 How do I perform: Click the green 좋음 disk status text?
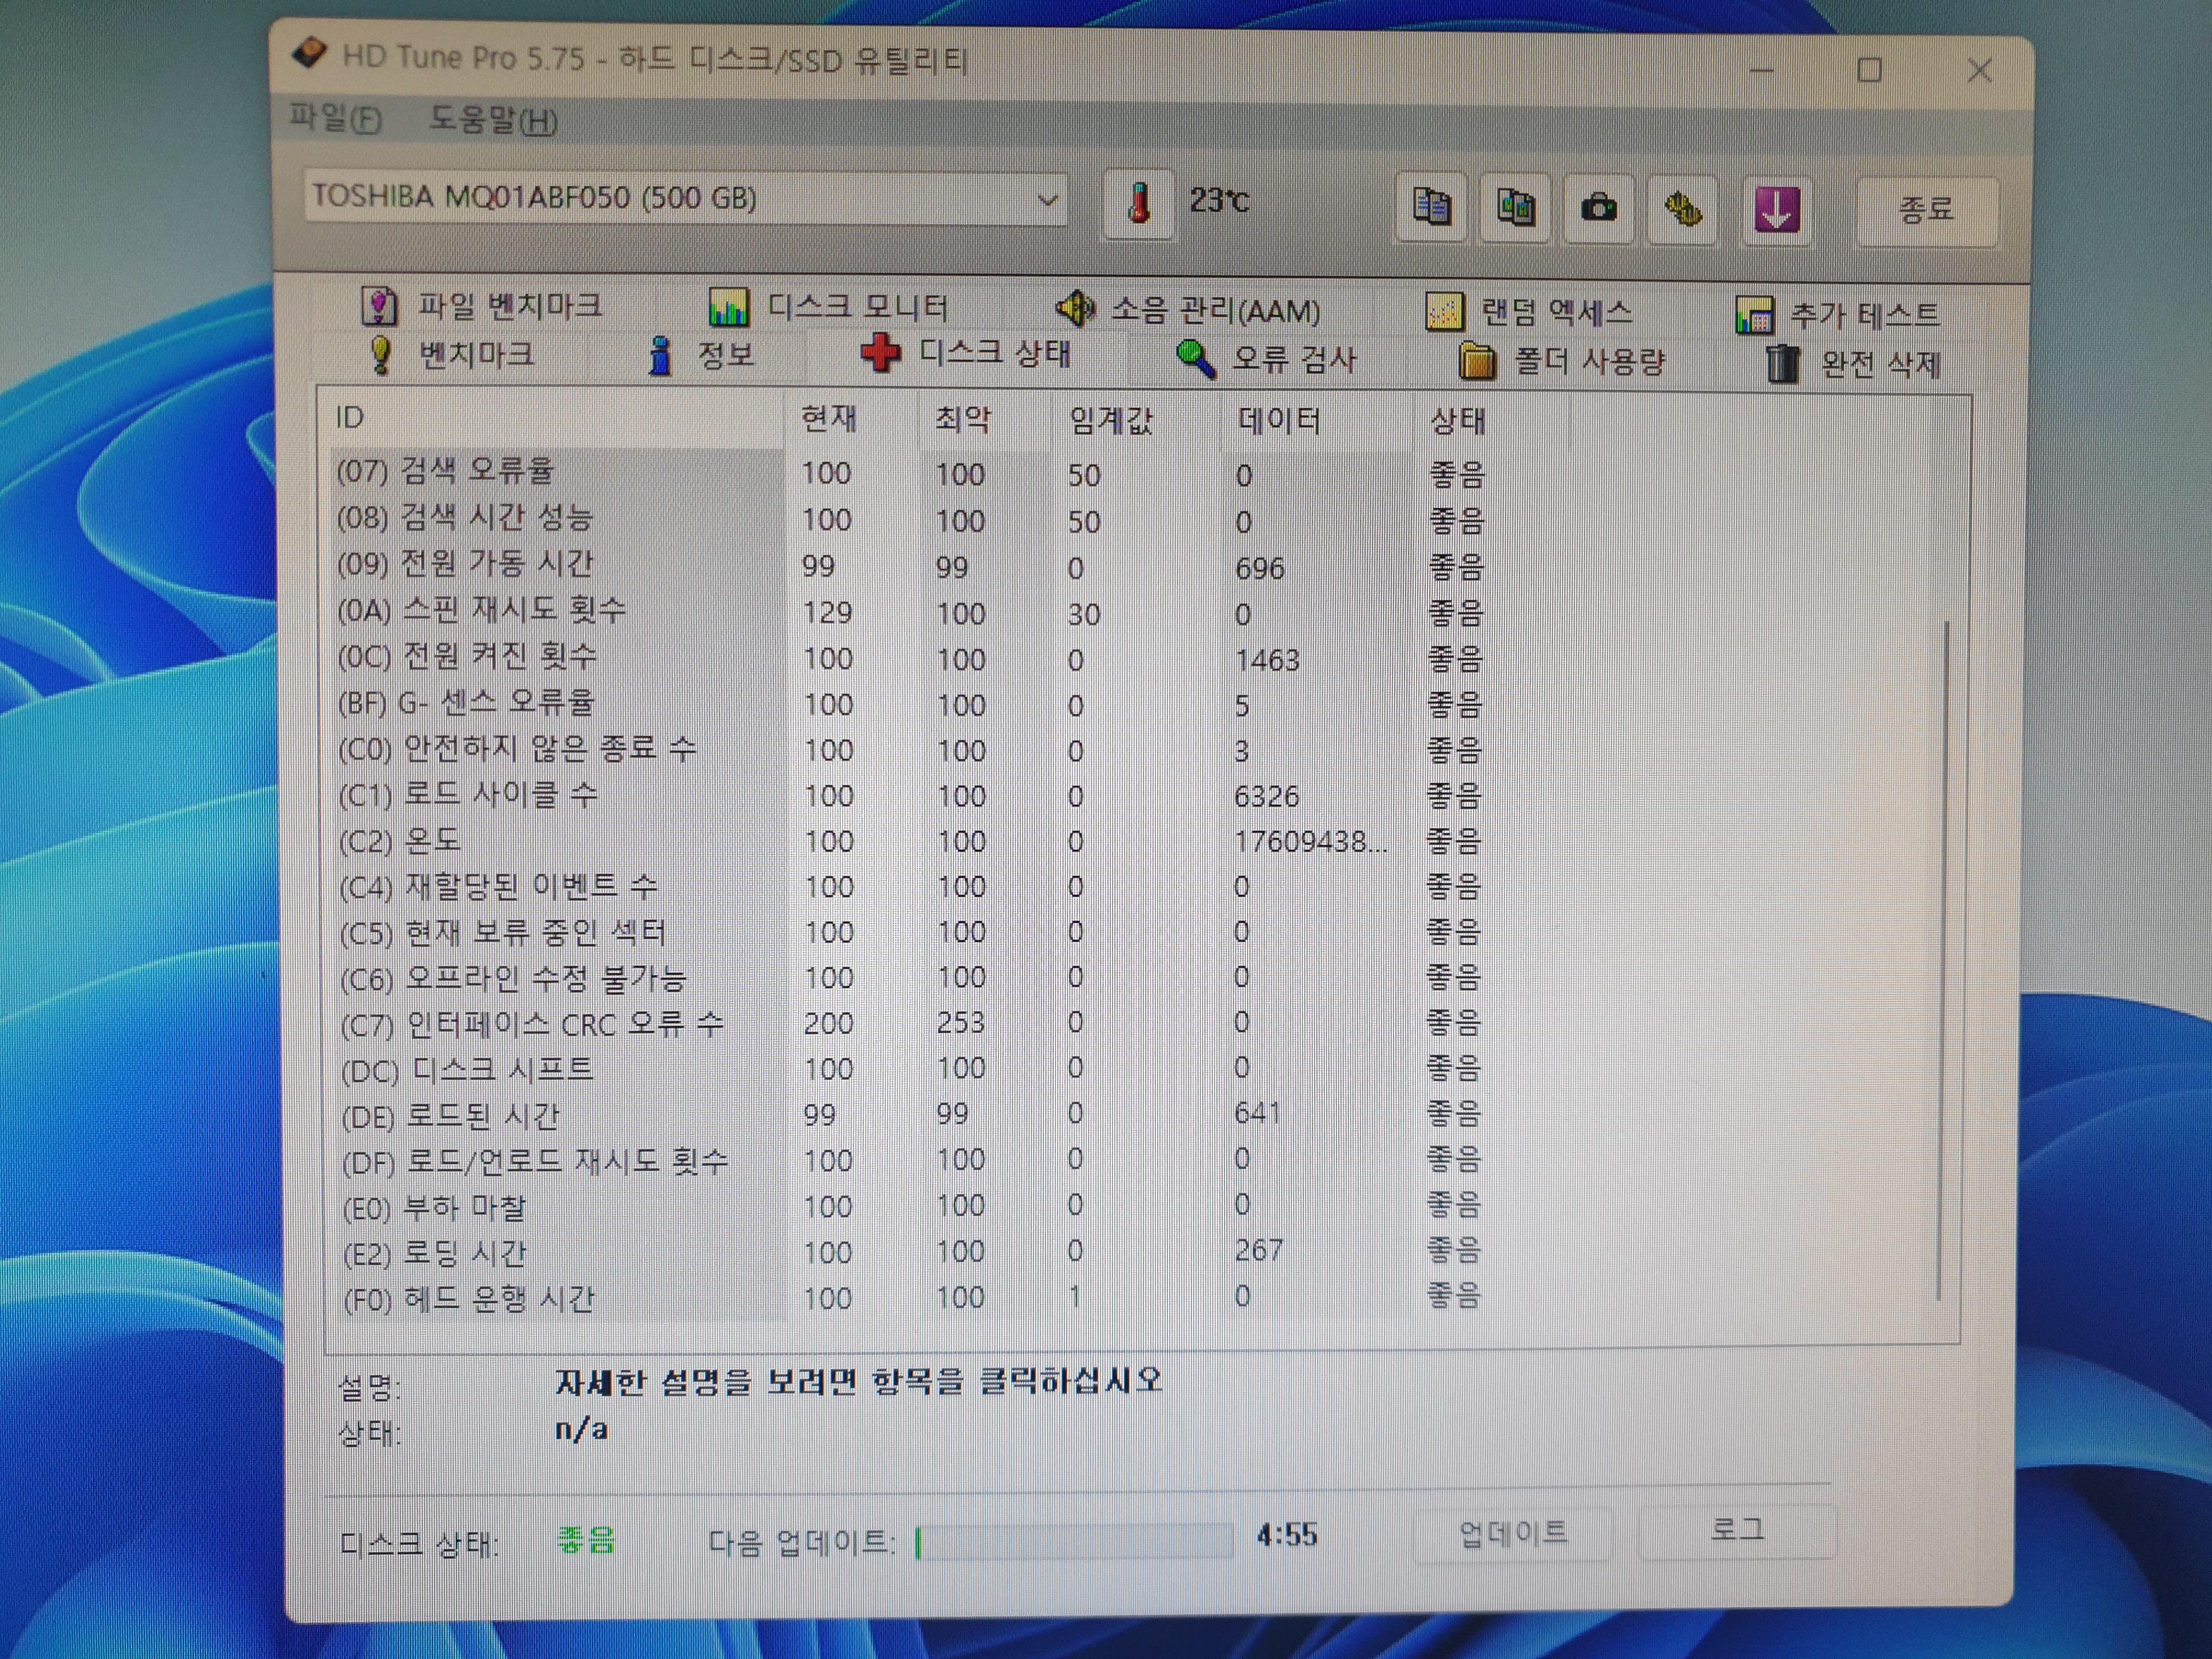tap(586, 1540)
